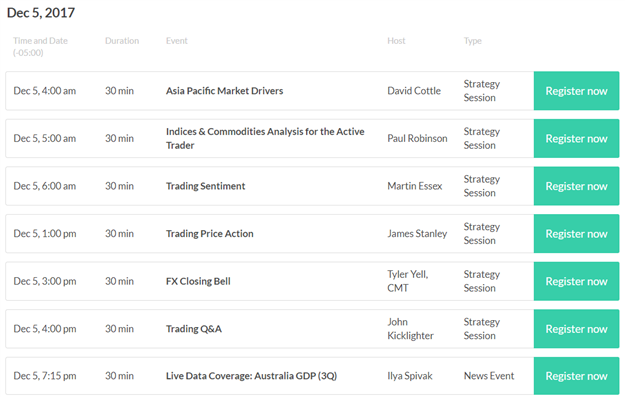The width and height of the screenshot is (625, 398).
Task: Open the Trading Q&A event title
Action: (194, 329)
